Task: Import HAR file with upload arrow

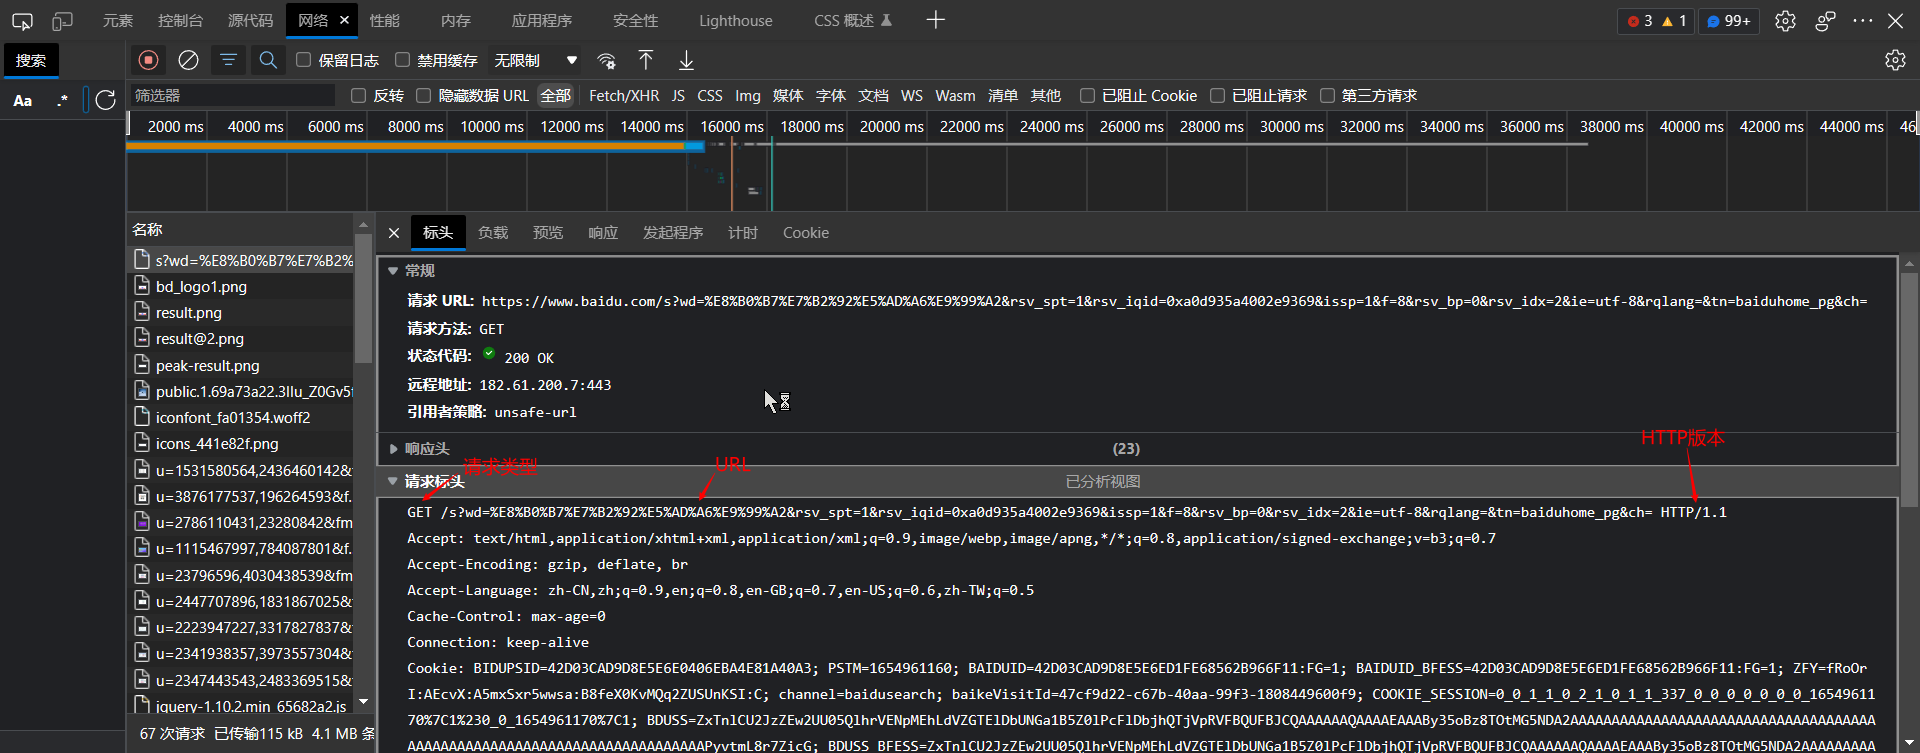Action: (646, 60)
